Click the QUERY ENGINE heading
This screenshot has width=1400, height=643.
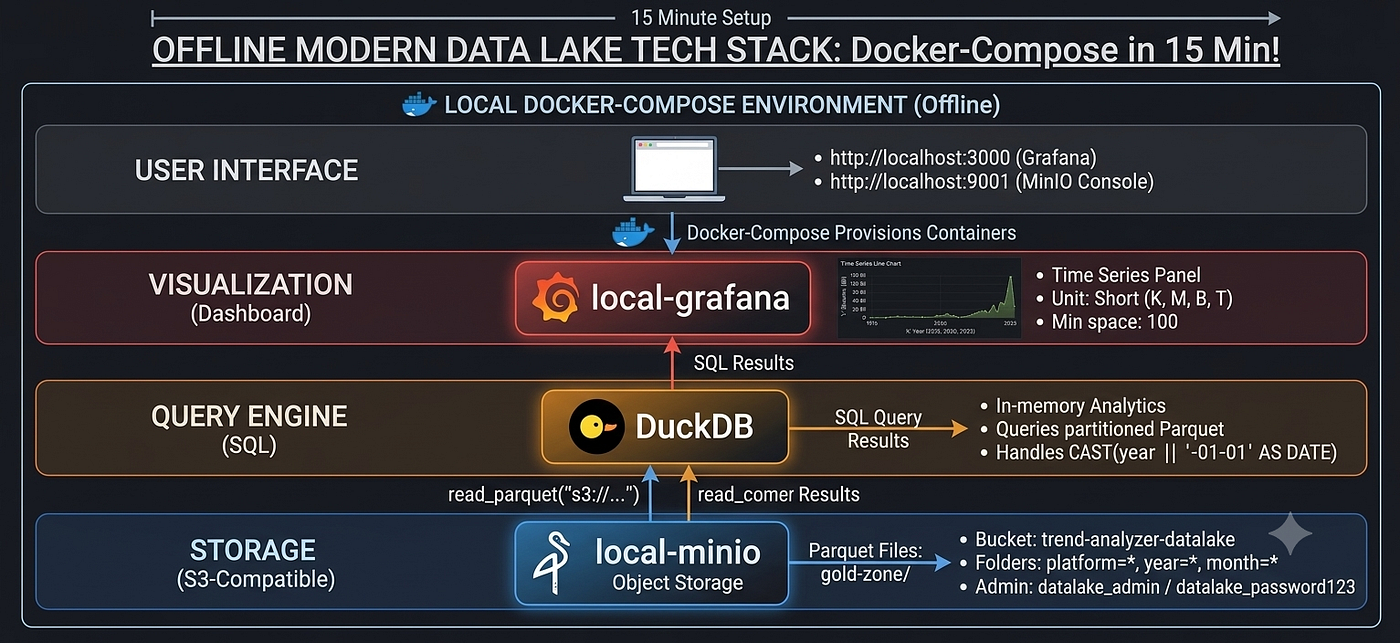[x=249, y=416]
